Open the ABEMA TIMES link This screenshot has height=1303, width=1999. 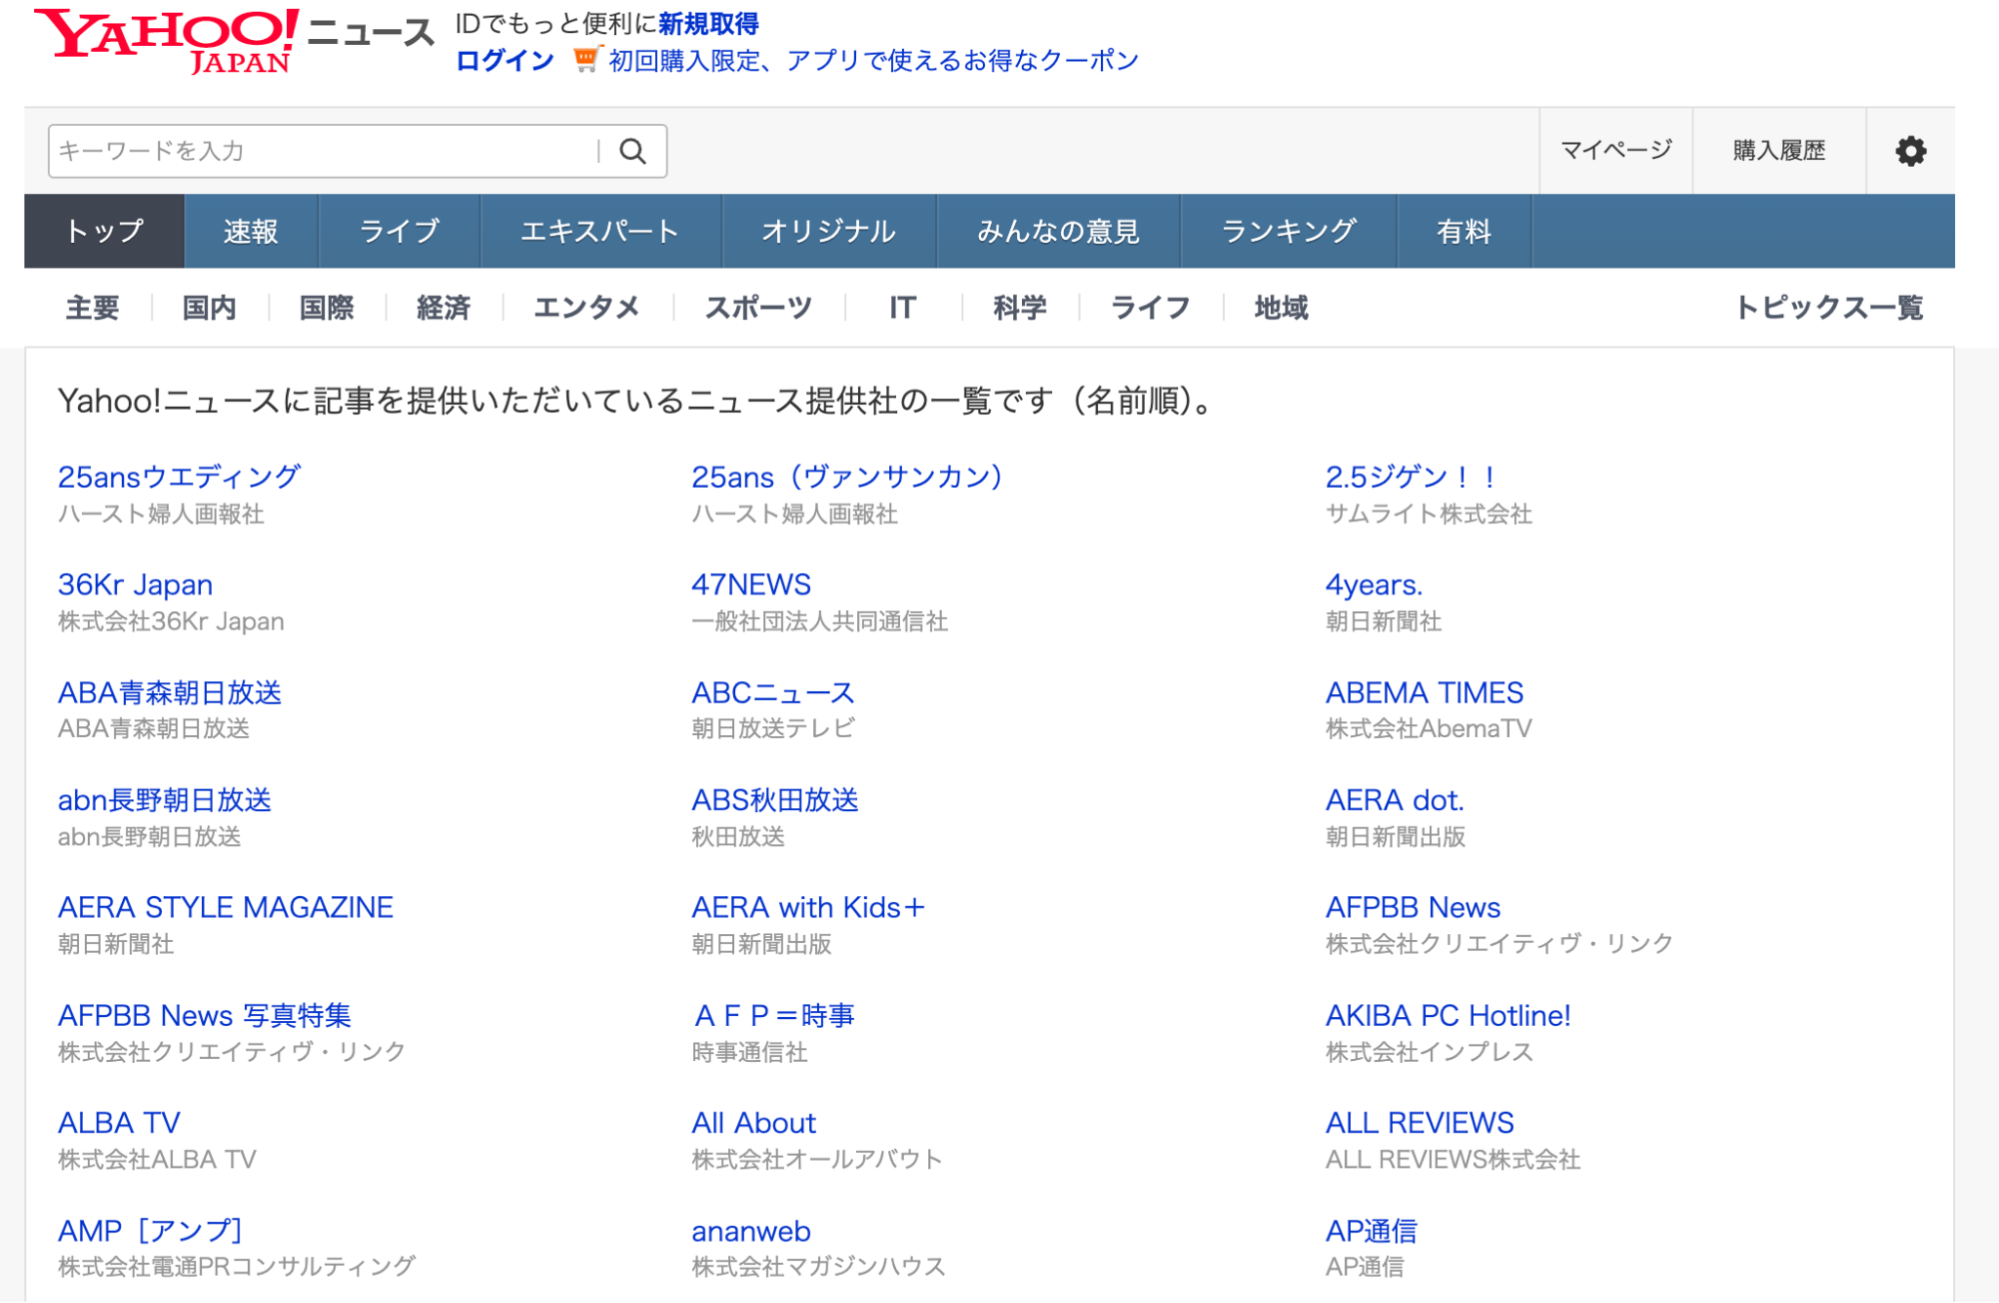pyautogui.click(x=1425, y=692)
